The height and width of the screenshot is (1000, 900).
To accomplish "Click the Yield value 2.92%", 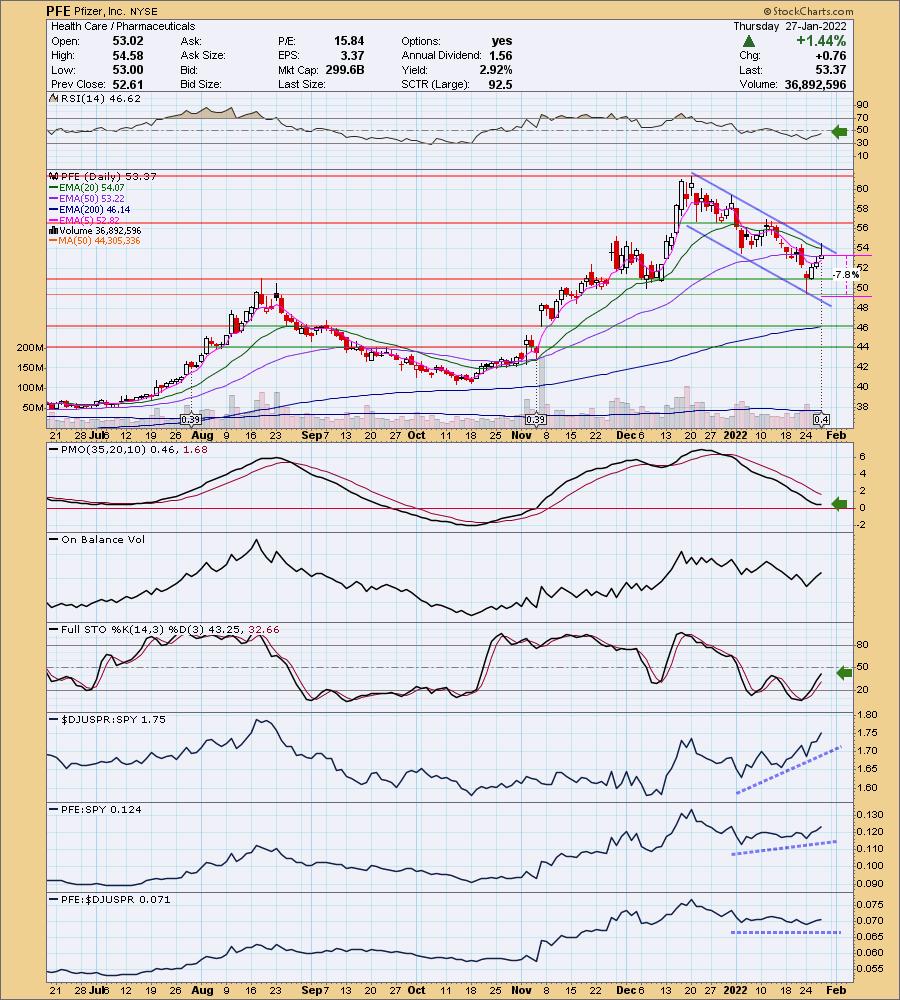I will point(496,70).
